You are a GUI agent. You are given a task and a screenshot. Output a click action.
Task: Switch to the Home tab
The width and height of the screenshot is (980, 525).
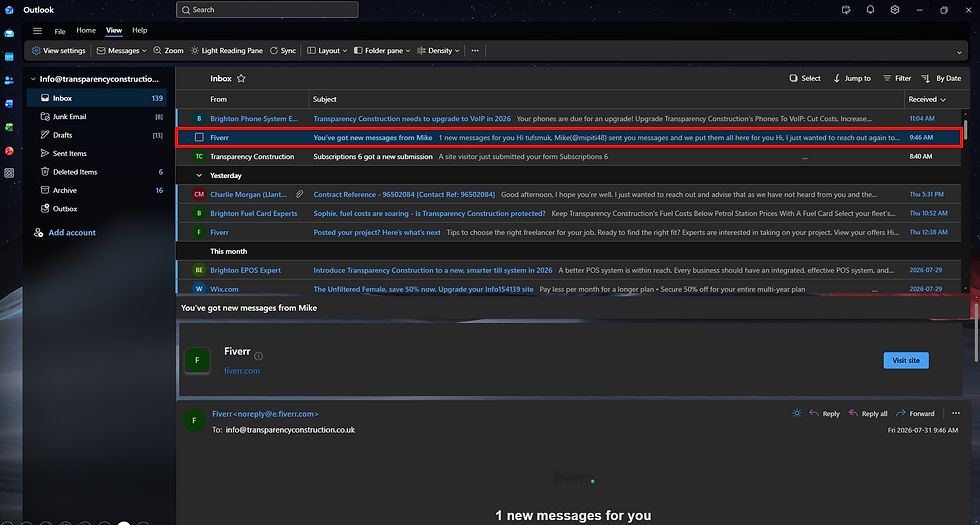pyautogui.click(x=86, y=30)
